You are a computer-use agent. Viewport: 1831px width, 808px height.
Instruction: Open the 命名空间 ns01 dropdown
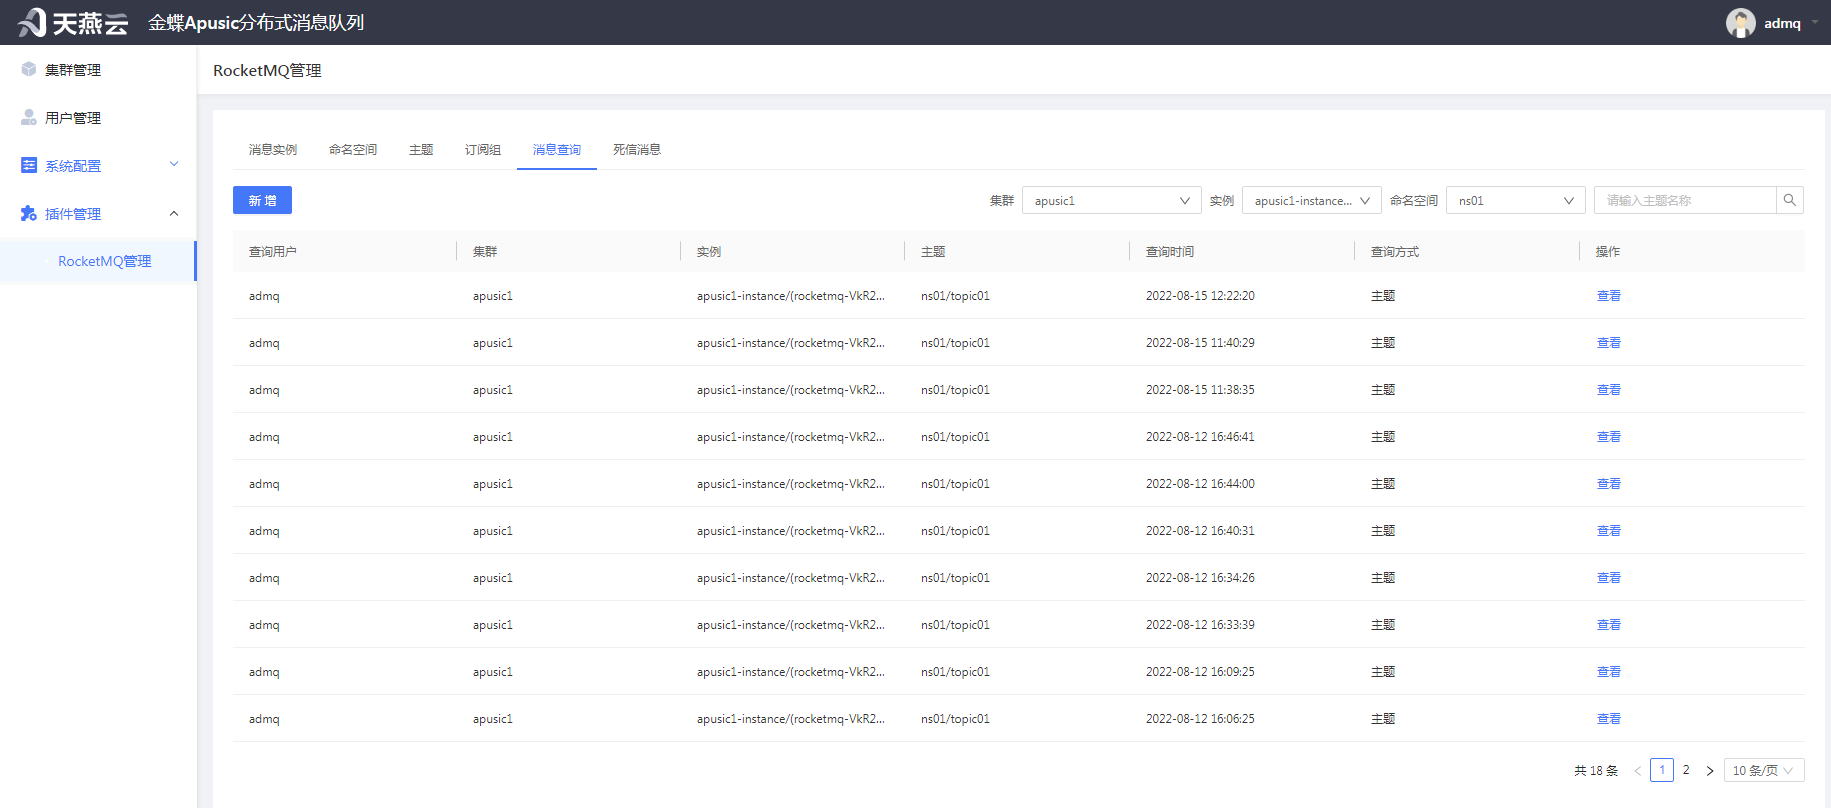point(1516,200)
